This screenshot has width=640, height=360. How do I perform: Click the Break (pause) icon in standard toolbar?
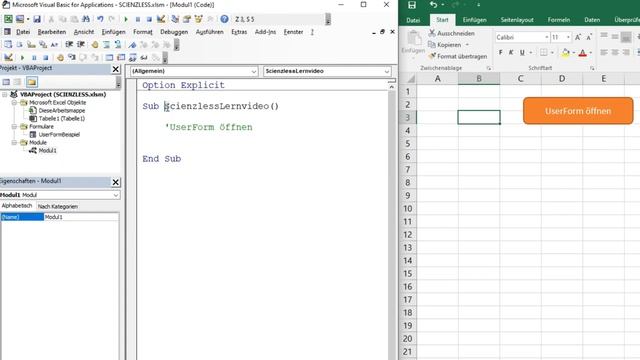(x=138, y=19)
